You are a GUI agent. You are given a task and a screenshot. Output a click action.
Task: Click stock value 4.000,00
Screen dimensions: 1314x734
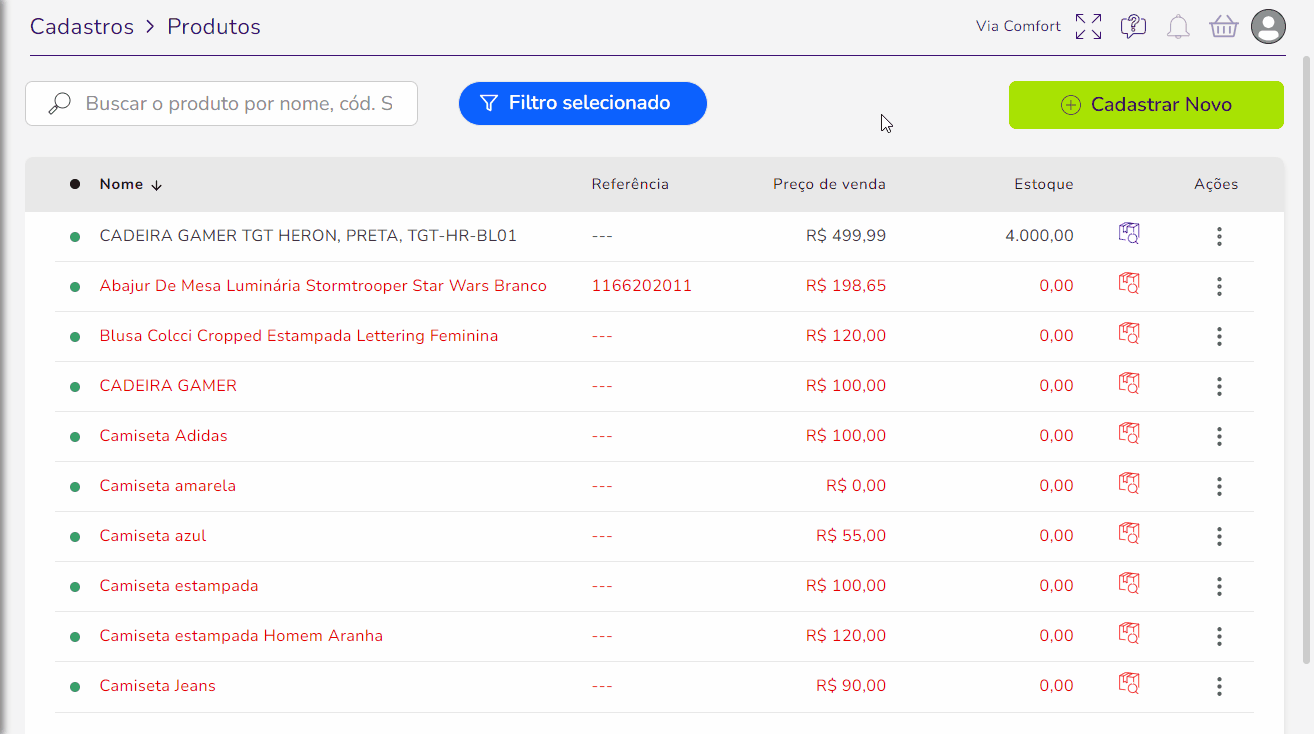pyautogui.click(x=1040, y=236)
